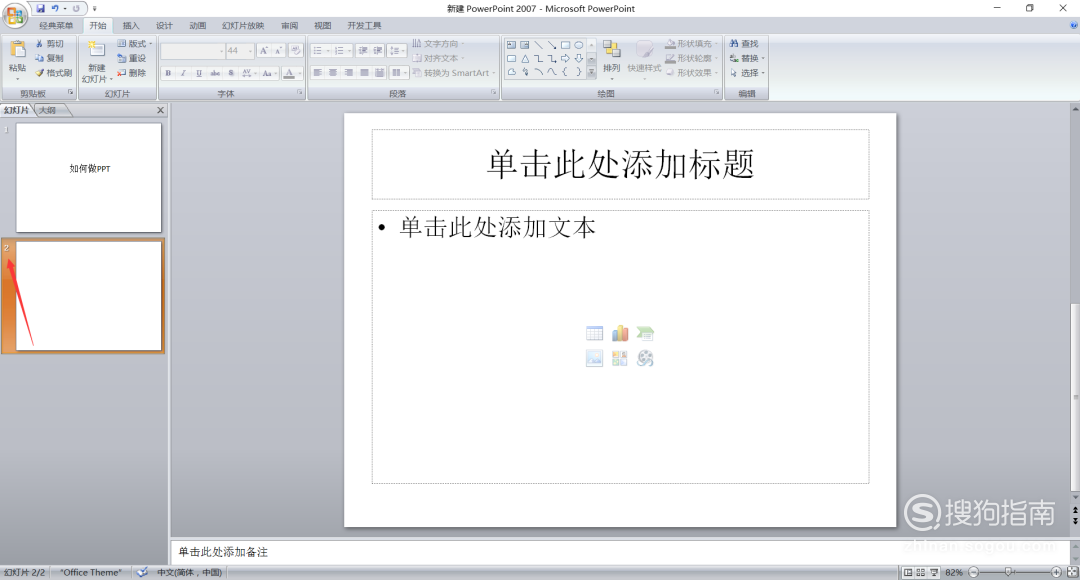Switch to Normal view in status bar
Image resolution: width=1080 pixels, height=580 pixels.
pyautogui.click(x=908, y=572)
